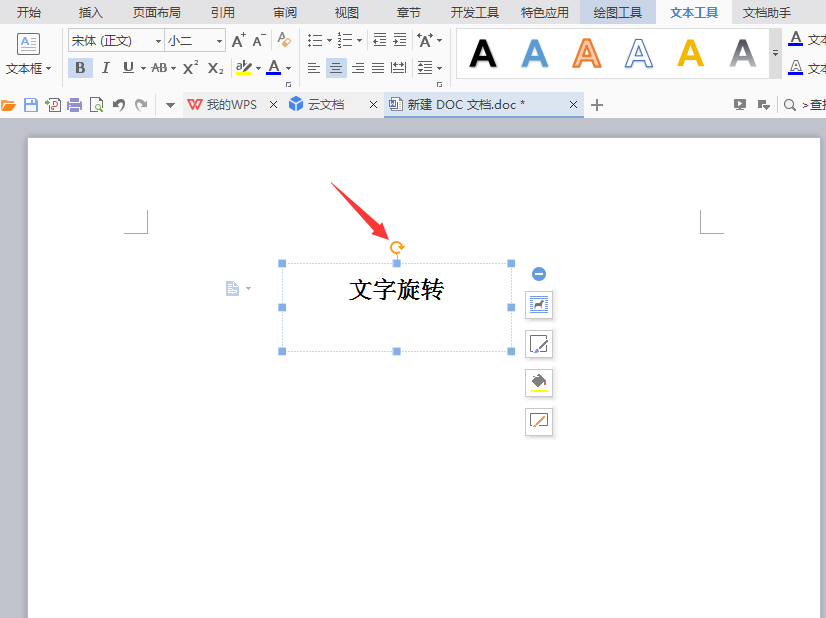This screenshot has height=618, width=826.
Task: Save document with floppy icon
Action: pos(31,105)
